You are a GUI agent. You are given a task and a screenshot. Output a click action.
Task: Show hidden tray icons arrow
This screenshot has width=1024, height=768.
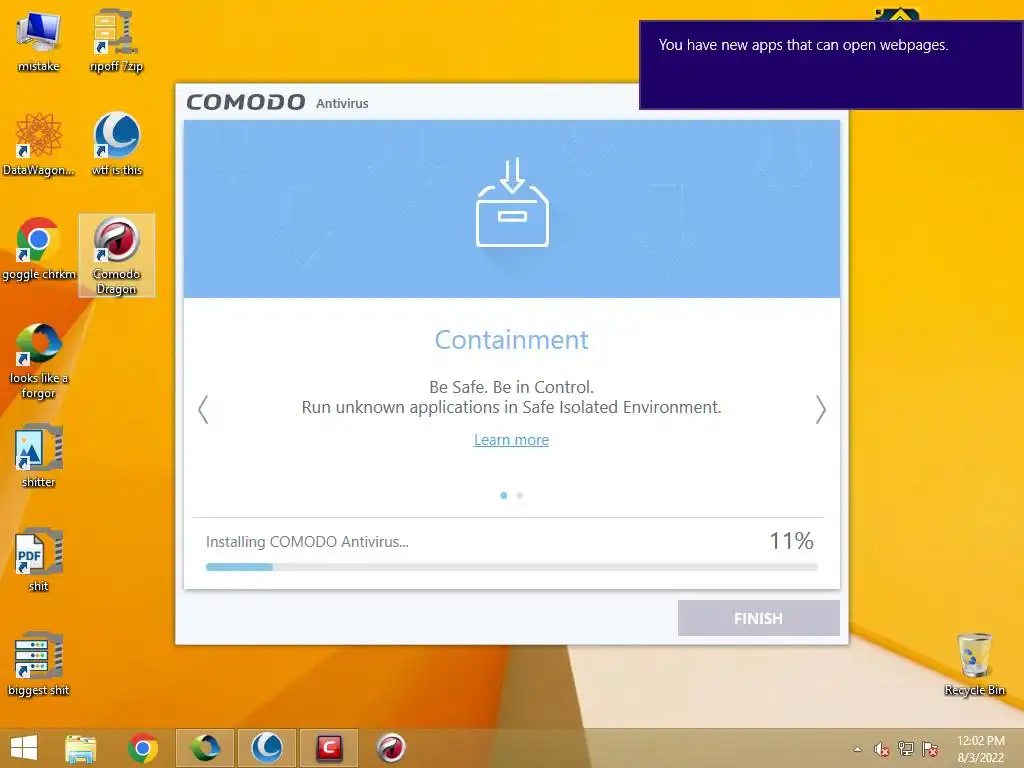[857, 749]
